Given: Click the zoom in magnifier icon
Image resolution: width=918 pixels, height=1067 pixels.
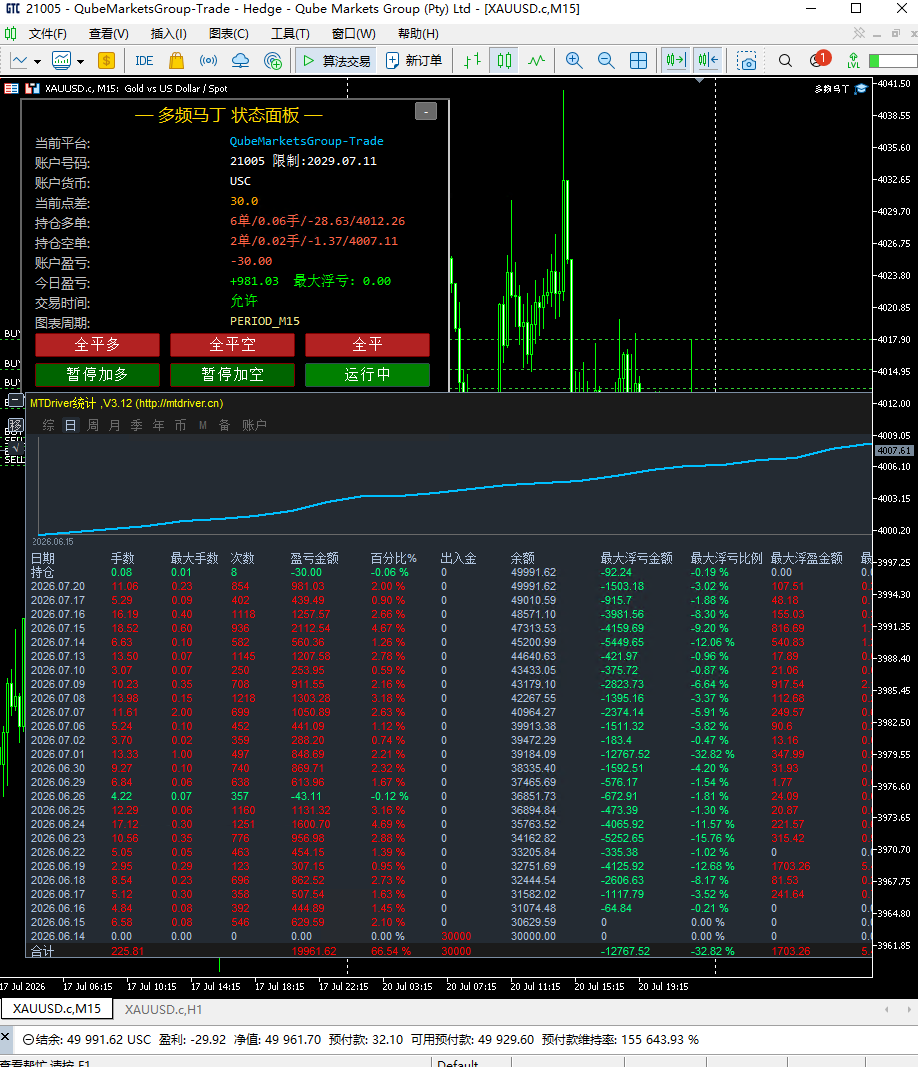Looking at the screenshot, I should click(574, 61).
